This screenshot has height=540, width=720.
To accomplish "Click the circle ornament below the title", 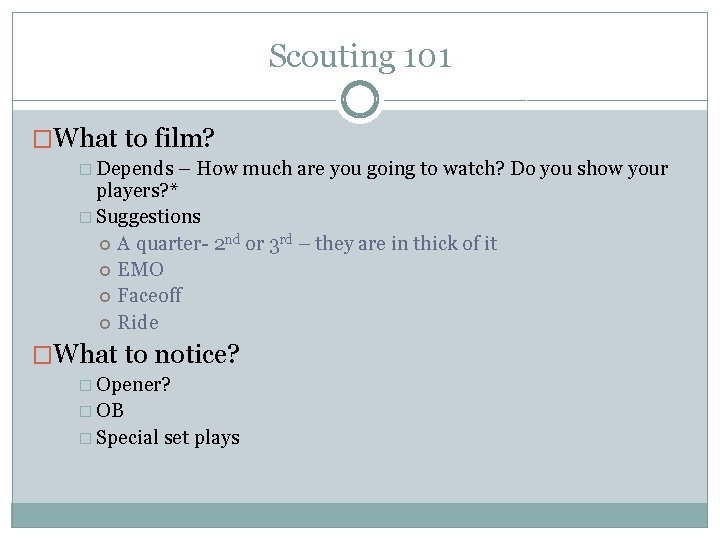I will pos(360,100).
